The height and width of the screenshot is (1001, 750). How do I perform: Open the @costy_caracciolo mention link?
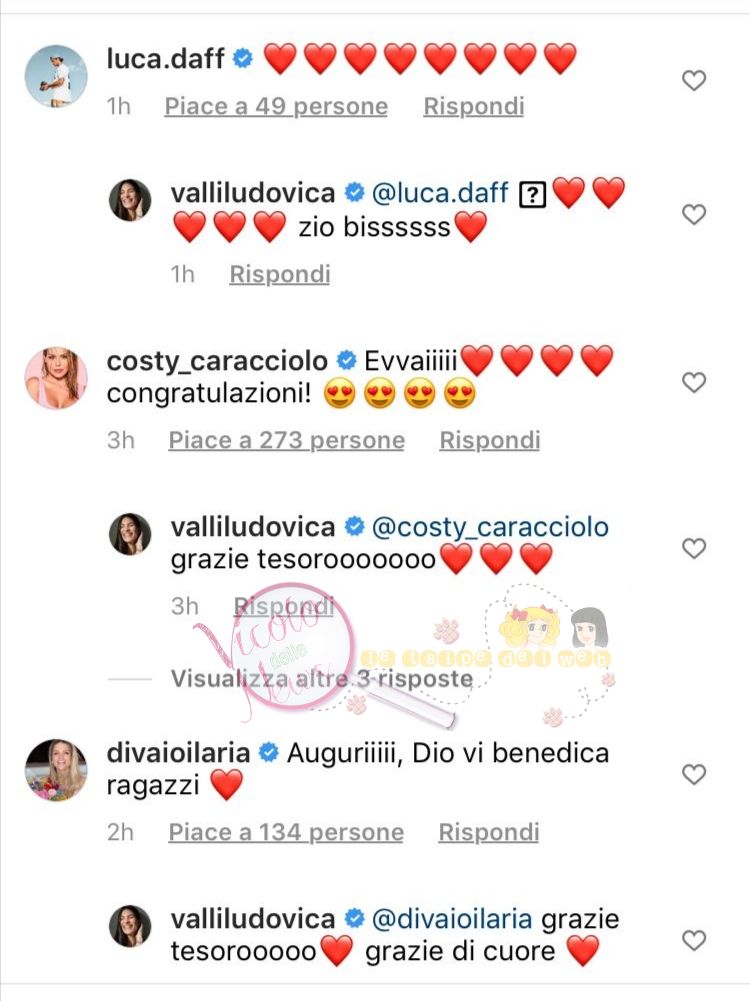click(490, 527)
